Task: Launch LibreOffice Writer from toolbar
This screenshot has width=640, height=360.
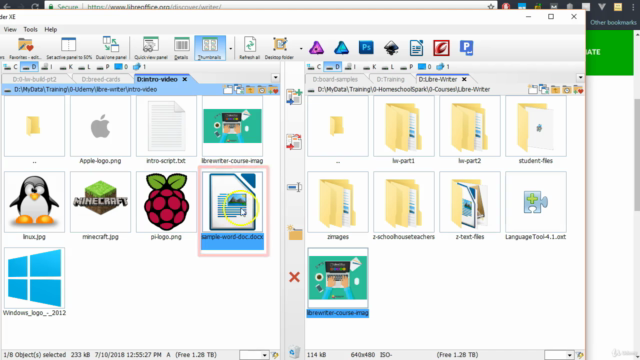Action: (x=416, y=48)
